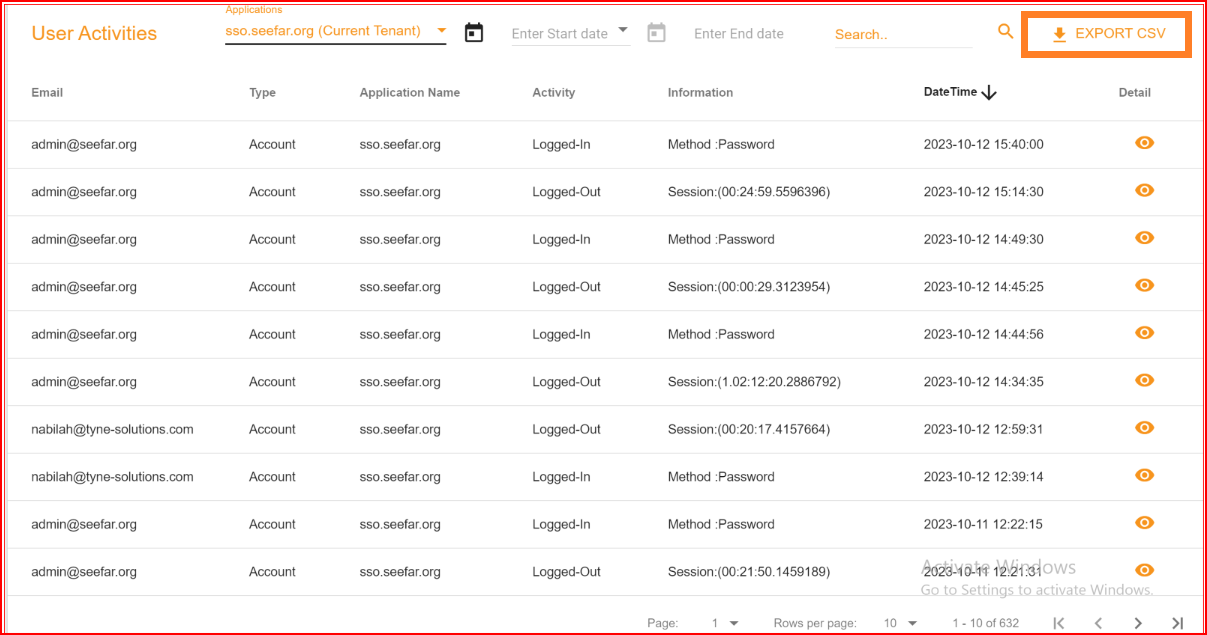1207x635 pixels.
Task: Click nabilah@tyne-solutions.com in the Logged-In row
Action: point(112,477)
